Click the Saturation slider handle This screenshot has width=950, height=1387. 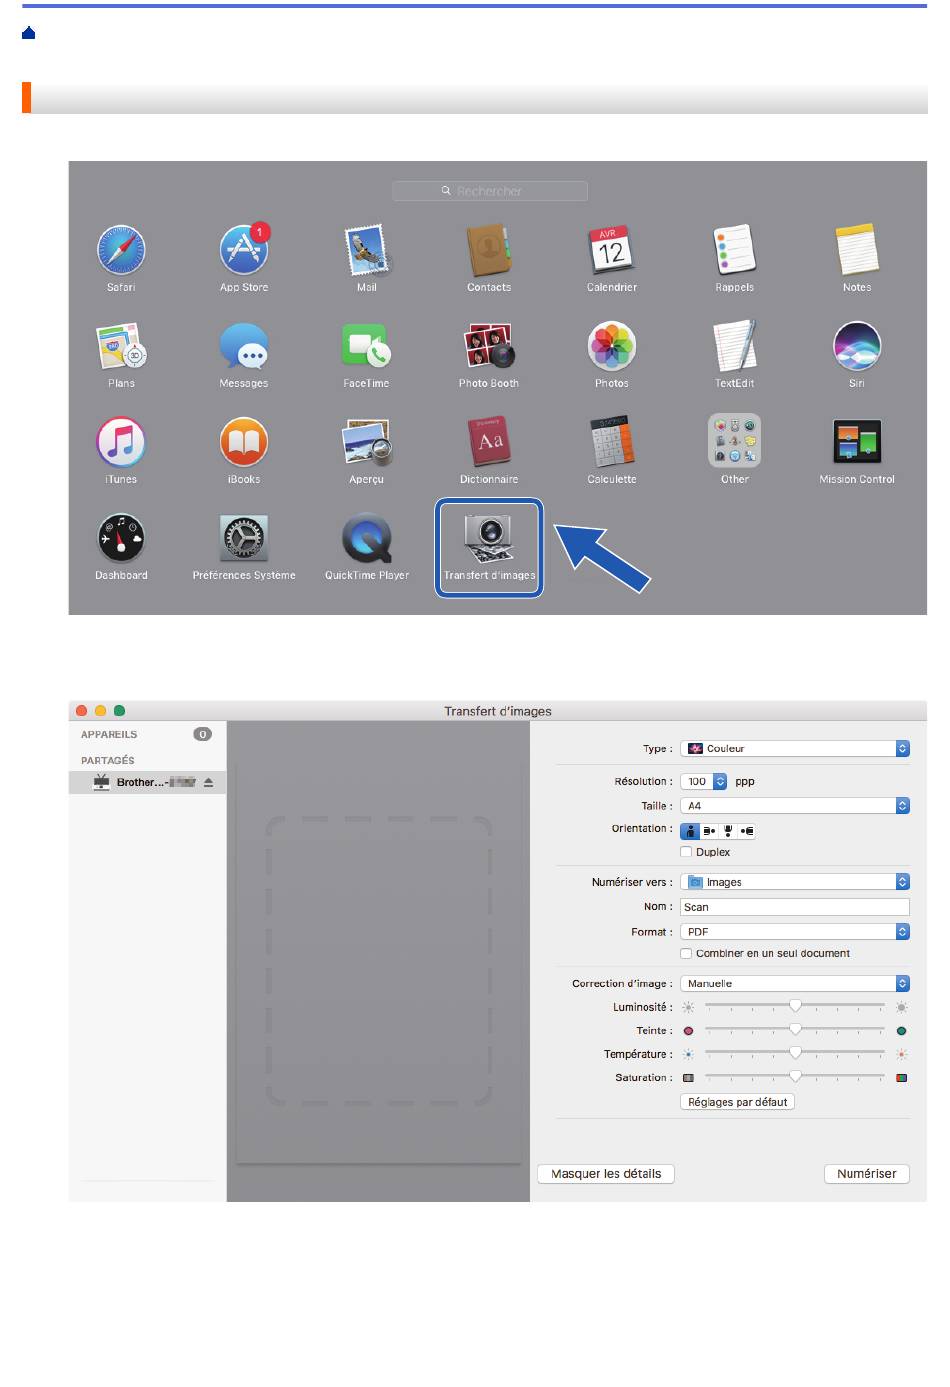pos(795,1076)
